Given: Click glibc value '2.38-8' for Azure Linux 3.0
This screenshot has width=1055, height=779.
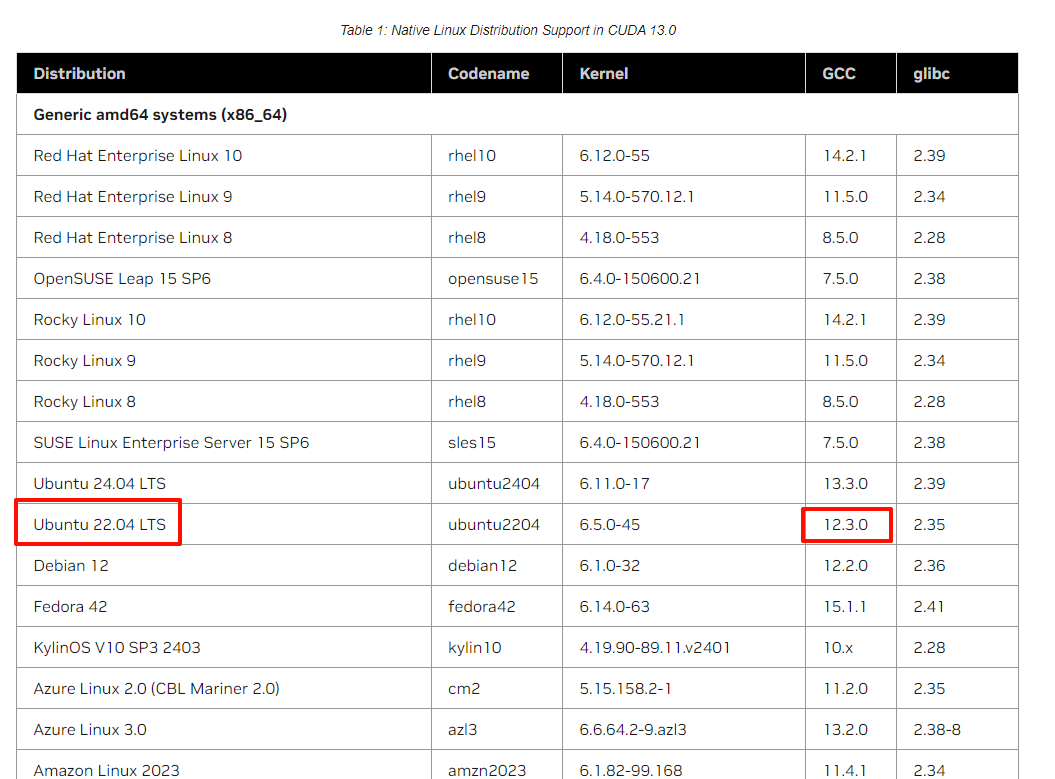Looking at the screenshot, I should [x=937, y=730].
